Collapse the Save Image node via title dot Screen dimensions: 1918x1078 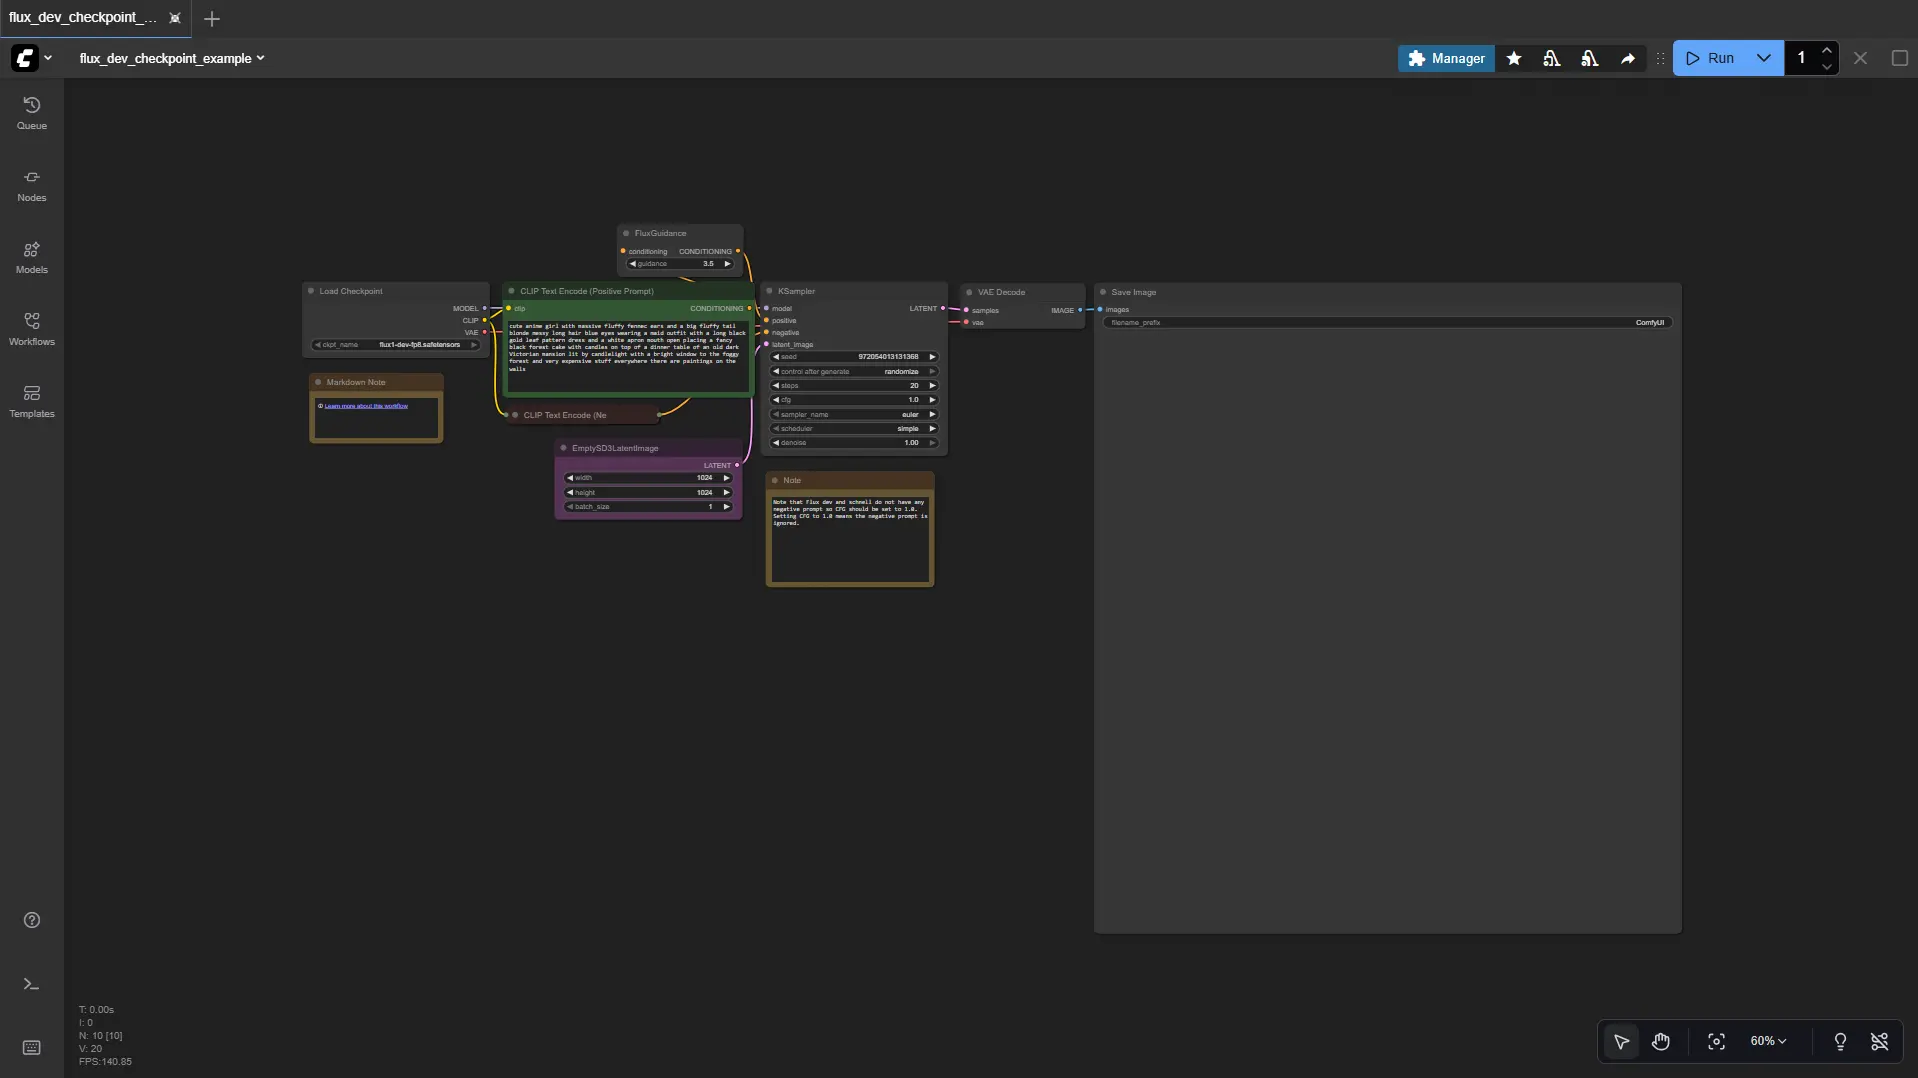point(1103,292)
